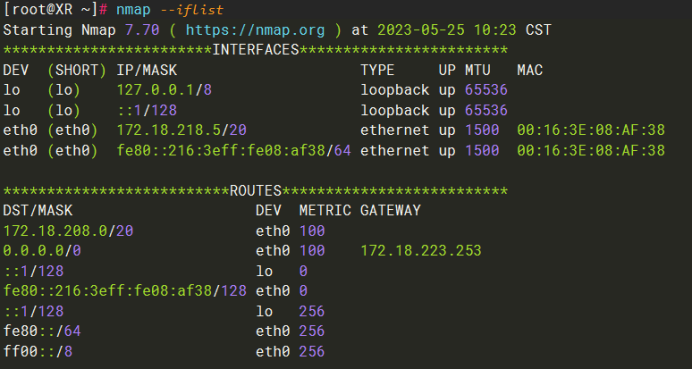Click the ROUTES section header
This screenshot has width=692, height=370.
pyautogui.click(x=256, y=191)
